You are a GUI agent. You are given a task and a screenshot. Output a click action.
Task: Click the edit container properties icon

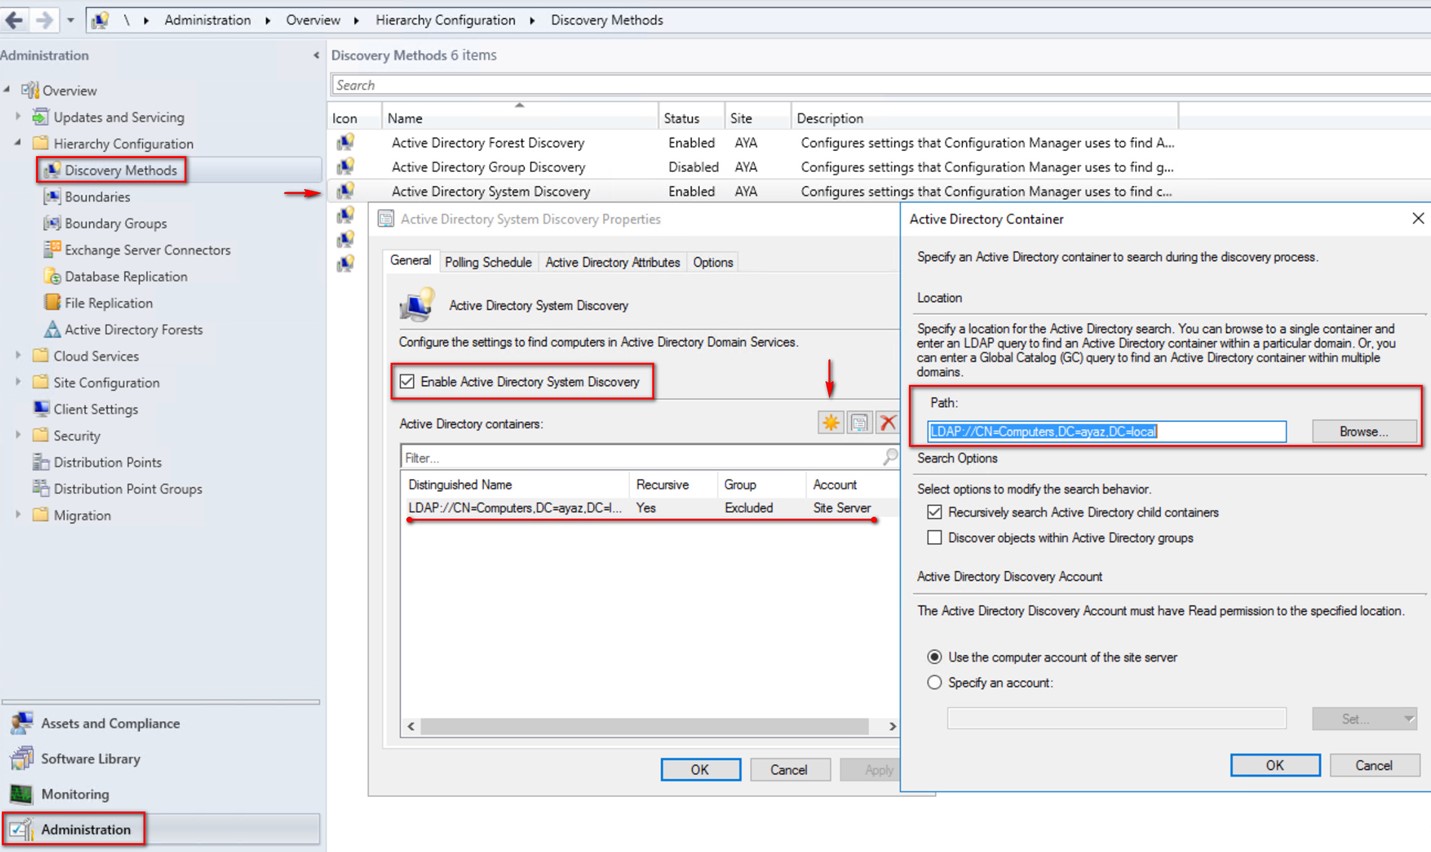(859, 423)
